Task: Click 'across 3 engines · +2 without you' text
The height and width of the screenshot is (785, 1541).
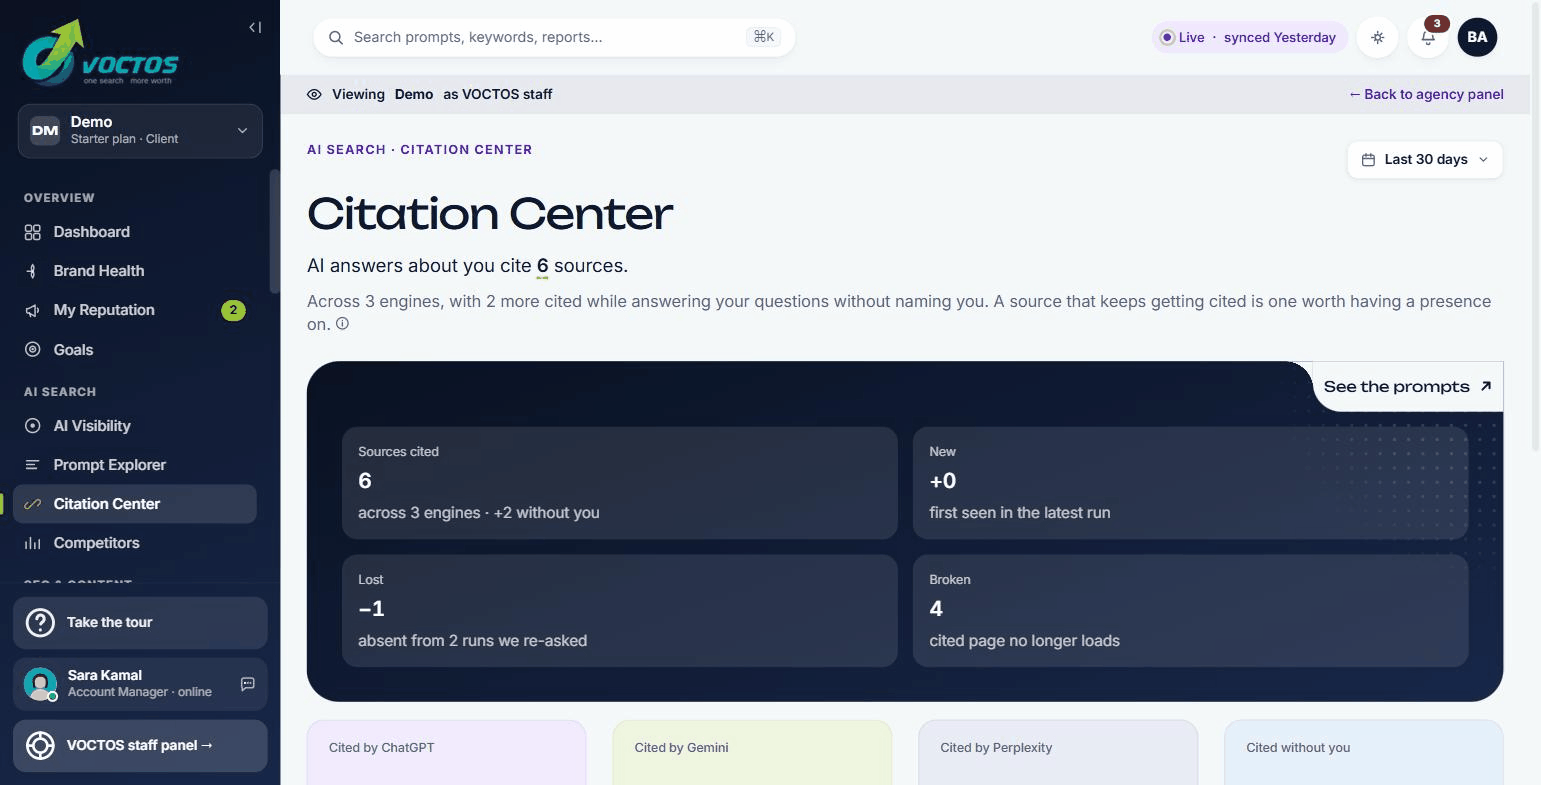Action: [479, 513]
